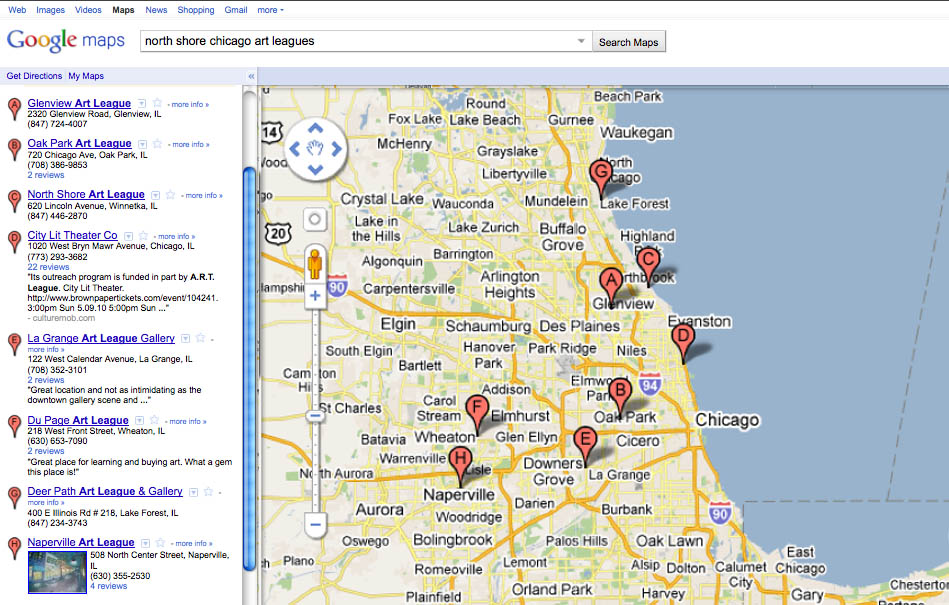Star the La Grange Art League Gallery result
Viewport: 949px width, 605px height.
pos(200,338)
